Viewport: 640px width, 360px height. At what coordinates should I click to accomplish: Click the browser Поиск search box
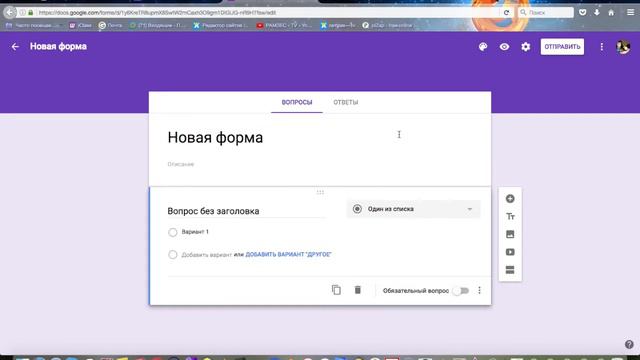point(546,13)
